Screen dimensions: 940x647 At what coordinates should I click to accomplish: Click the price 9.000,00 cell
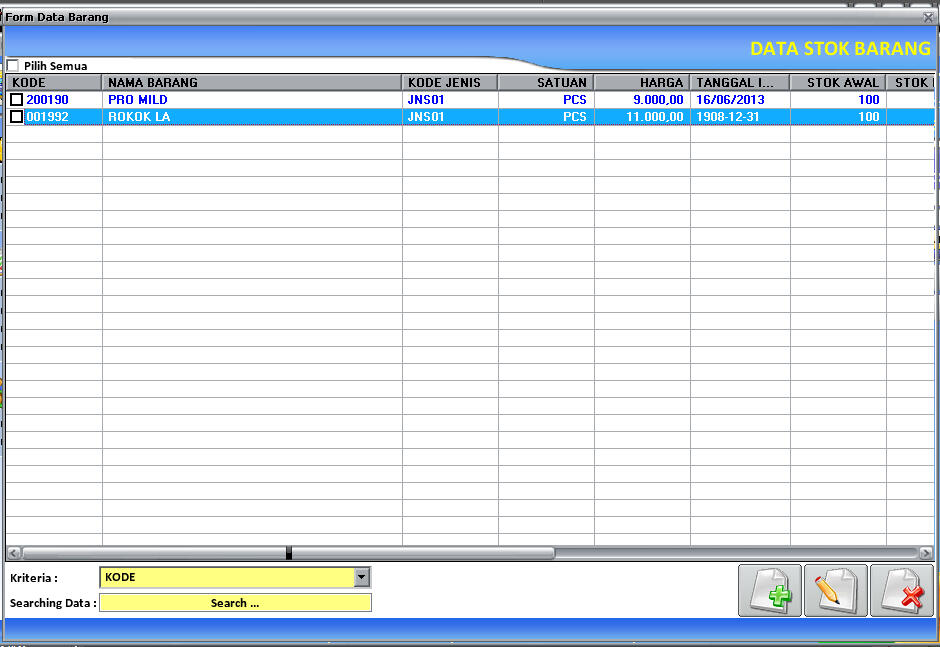642,100
